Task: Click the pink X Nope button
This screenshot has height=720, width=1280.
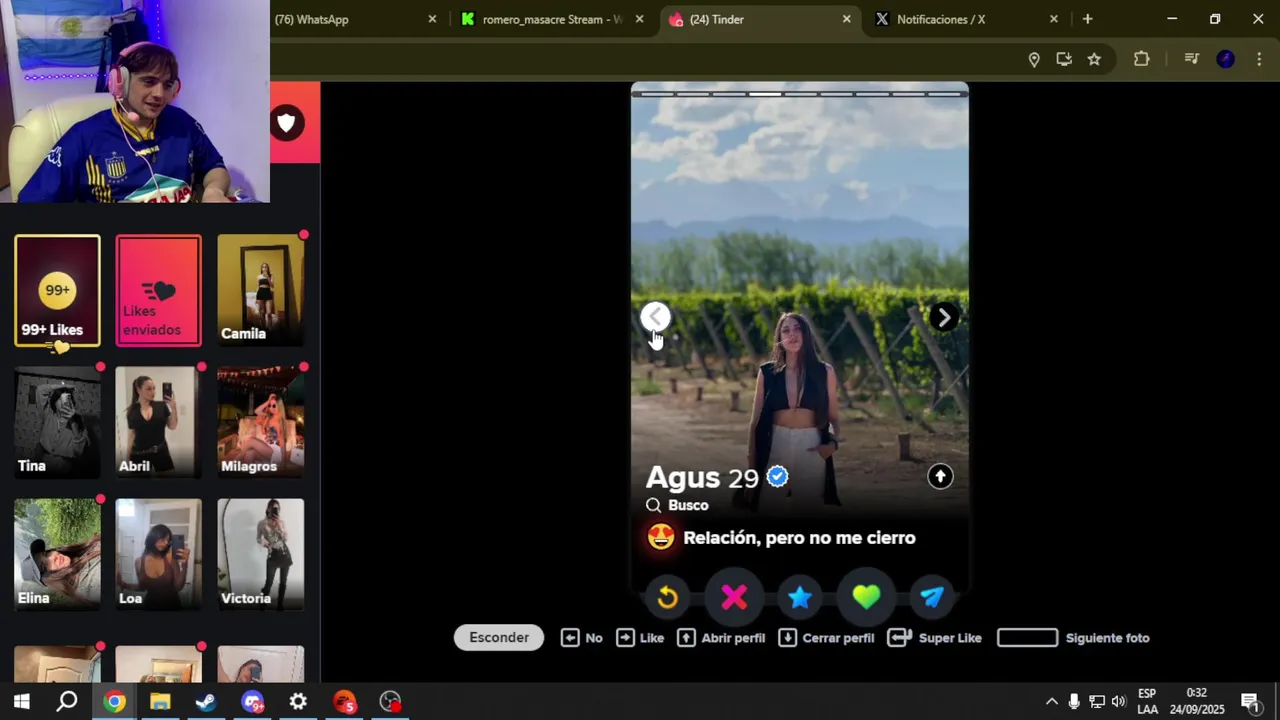Action: (734, 597)
